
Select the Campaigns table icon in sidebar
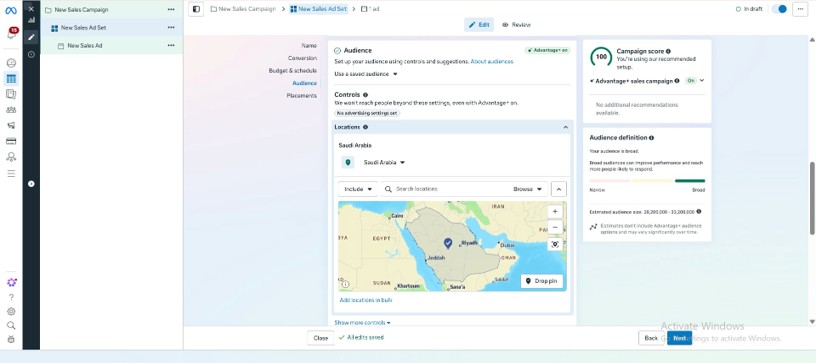click(11, 79)
